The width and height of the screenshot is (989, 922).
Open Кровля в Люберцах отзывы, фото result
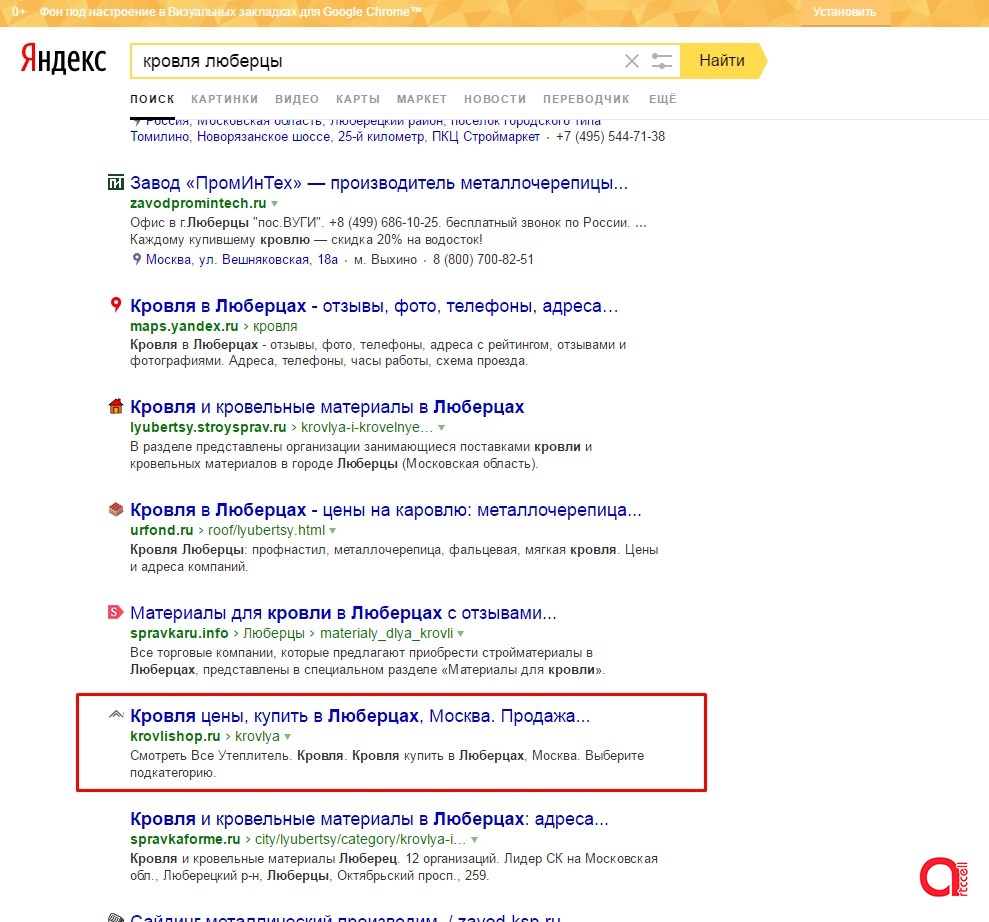click(374, 306)
